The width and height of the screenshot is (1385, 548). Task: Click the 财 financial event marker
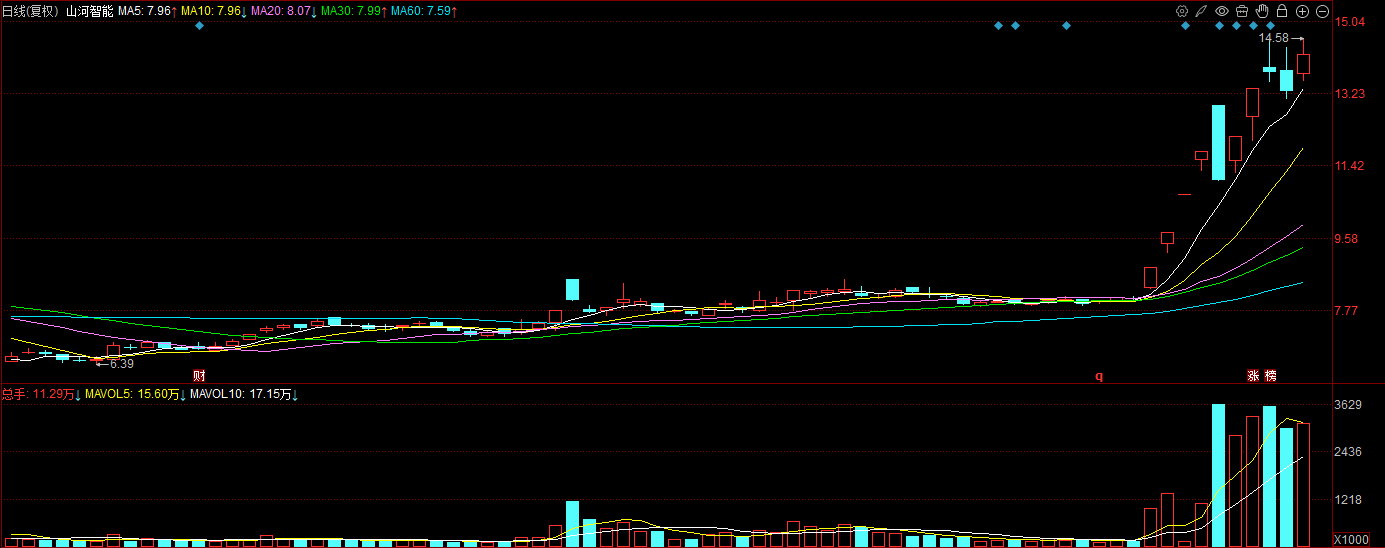tap(199, 376)
